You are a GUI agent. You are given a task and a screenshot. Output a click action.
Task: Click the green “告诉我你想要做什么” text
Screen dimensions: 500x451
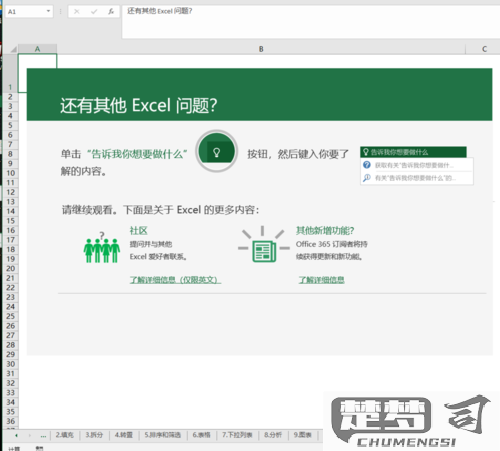[x=137, y=154]
